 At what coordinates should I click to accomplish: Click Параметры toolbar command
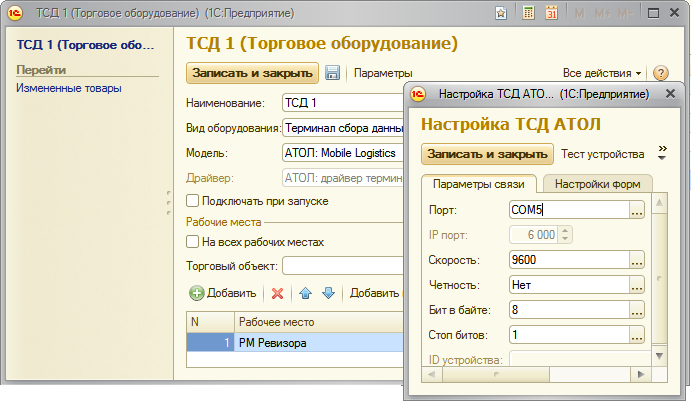383,73
